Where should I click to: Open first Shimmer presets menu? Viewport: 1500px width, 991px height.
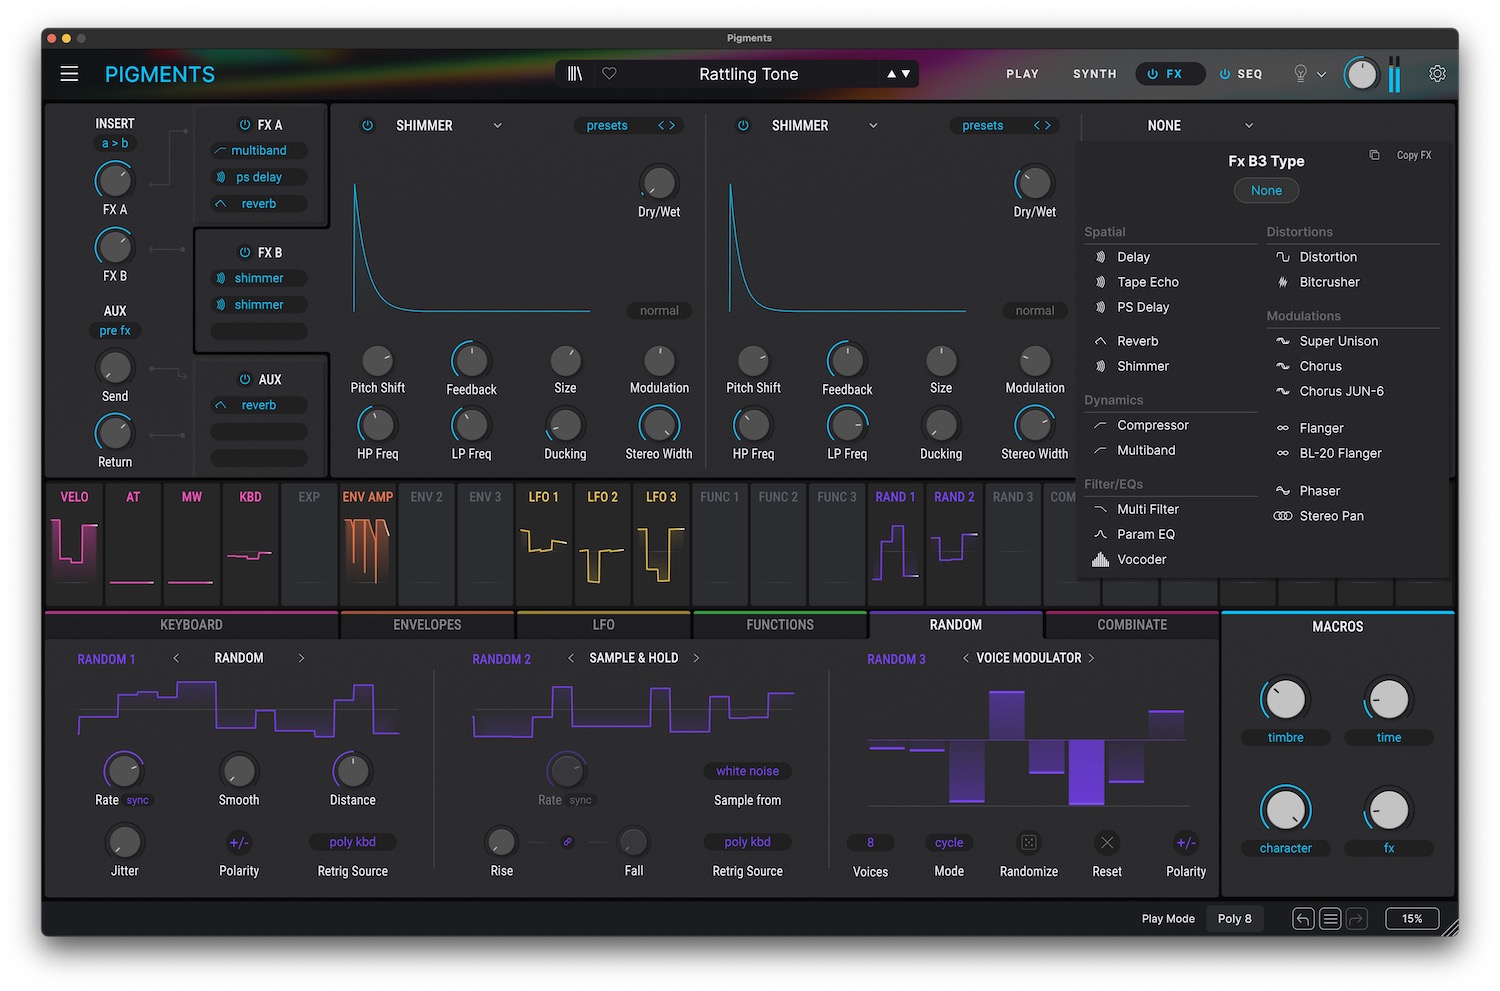tap(607, 125)
